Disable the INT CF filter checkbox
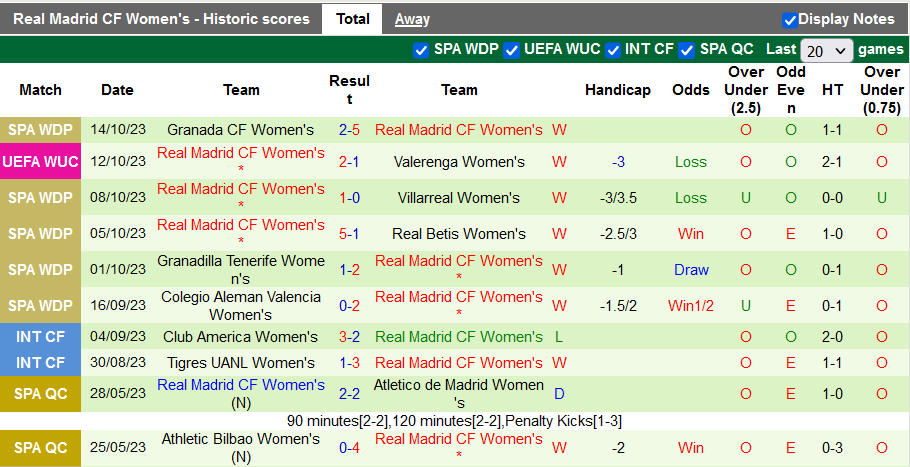 (x=612, y=50)
